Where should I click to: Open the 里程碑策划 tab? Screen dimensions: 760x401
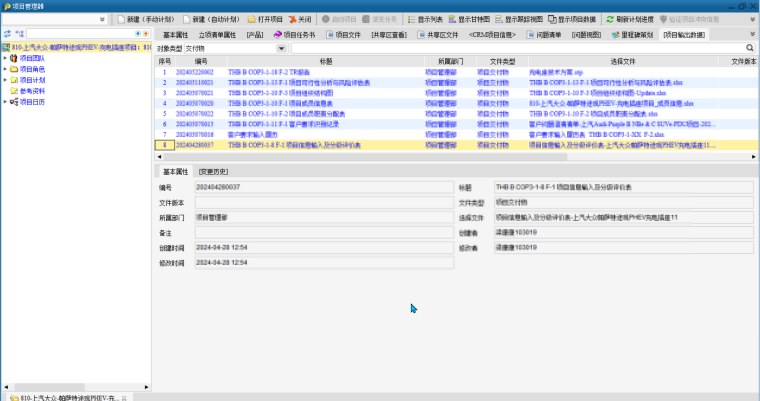click(x=633, y=35)
